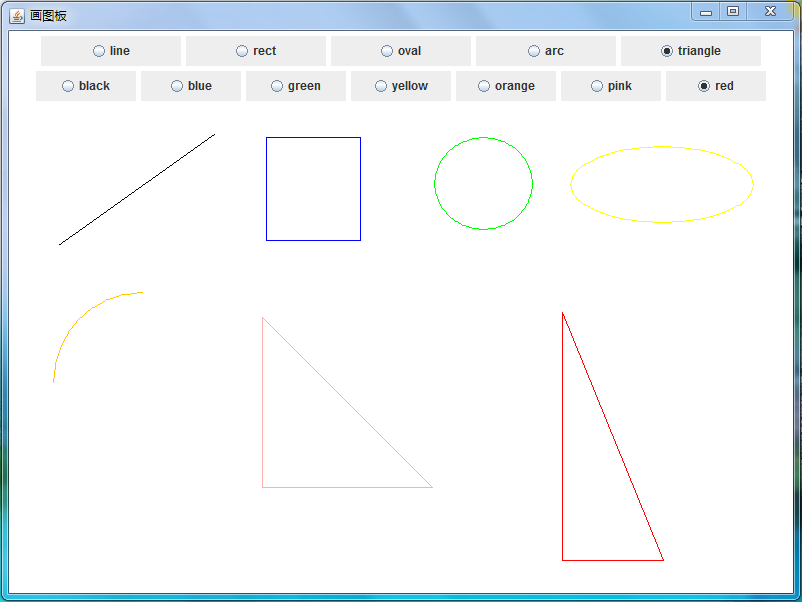The width and height of the screenshot is (802, 602).
Task: Minimize the drawing board window
Action: [x=706, y=11]
